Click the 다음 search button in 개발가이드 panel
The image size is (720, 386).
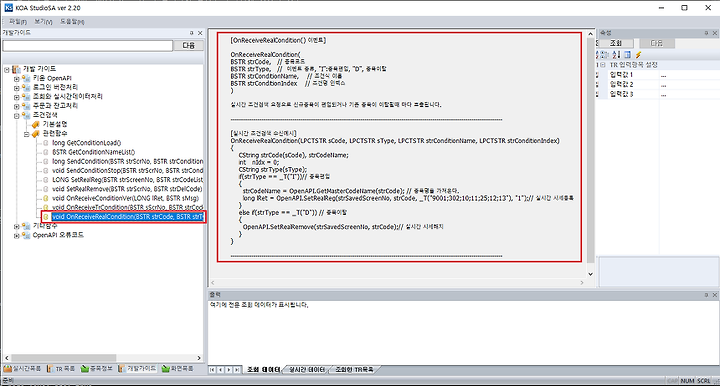(189, 45)
